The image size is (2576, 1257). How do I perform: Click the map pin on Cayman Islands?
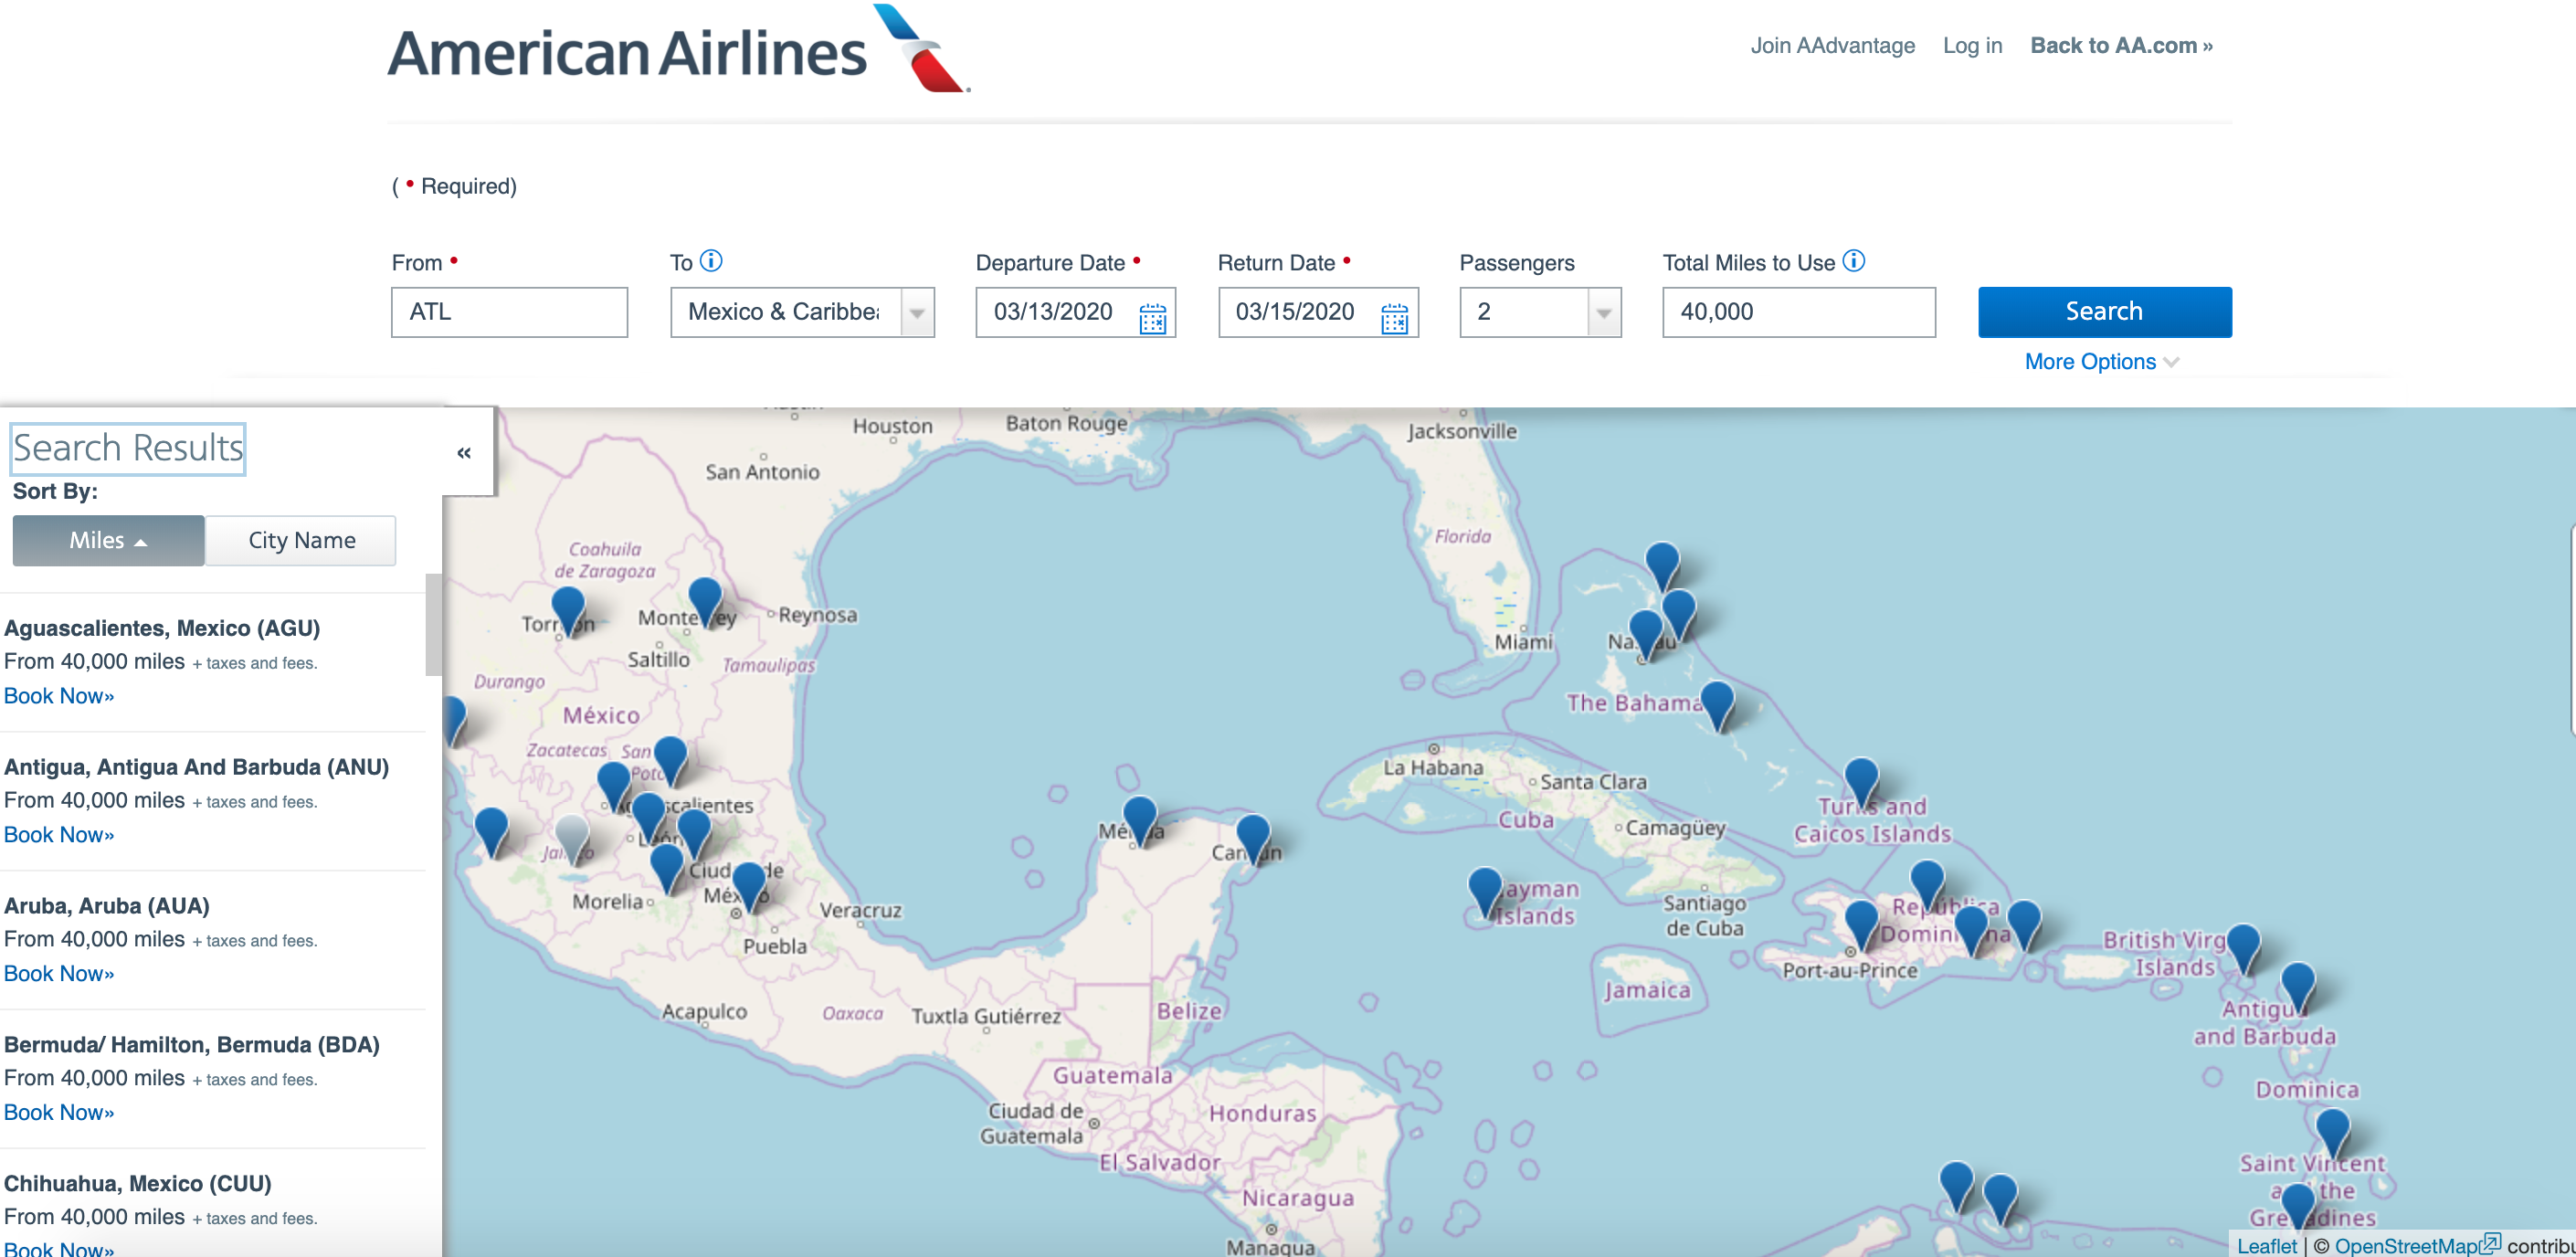coord(1485,888)
